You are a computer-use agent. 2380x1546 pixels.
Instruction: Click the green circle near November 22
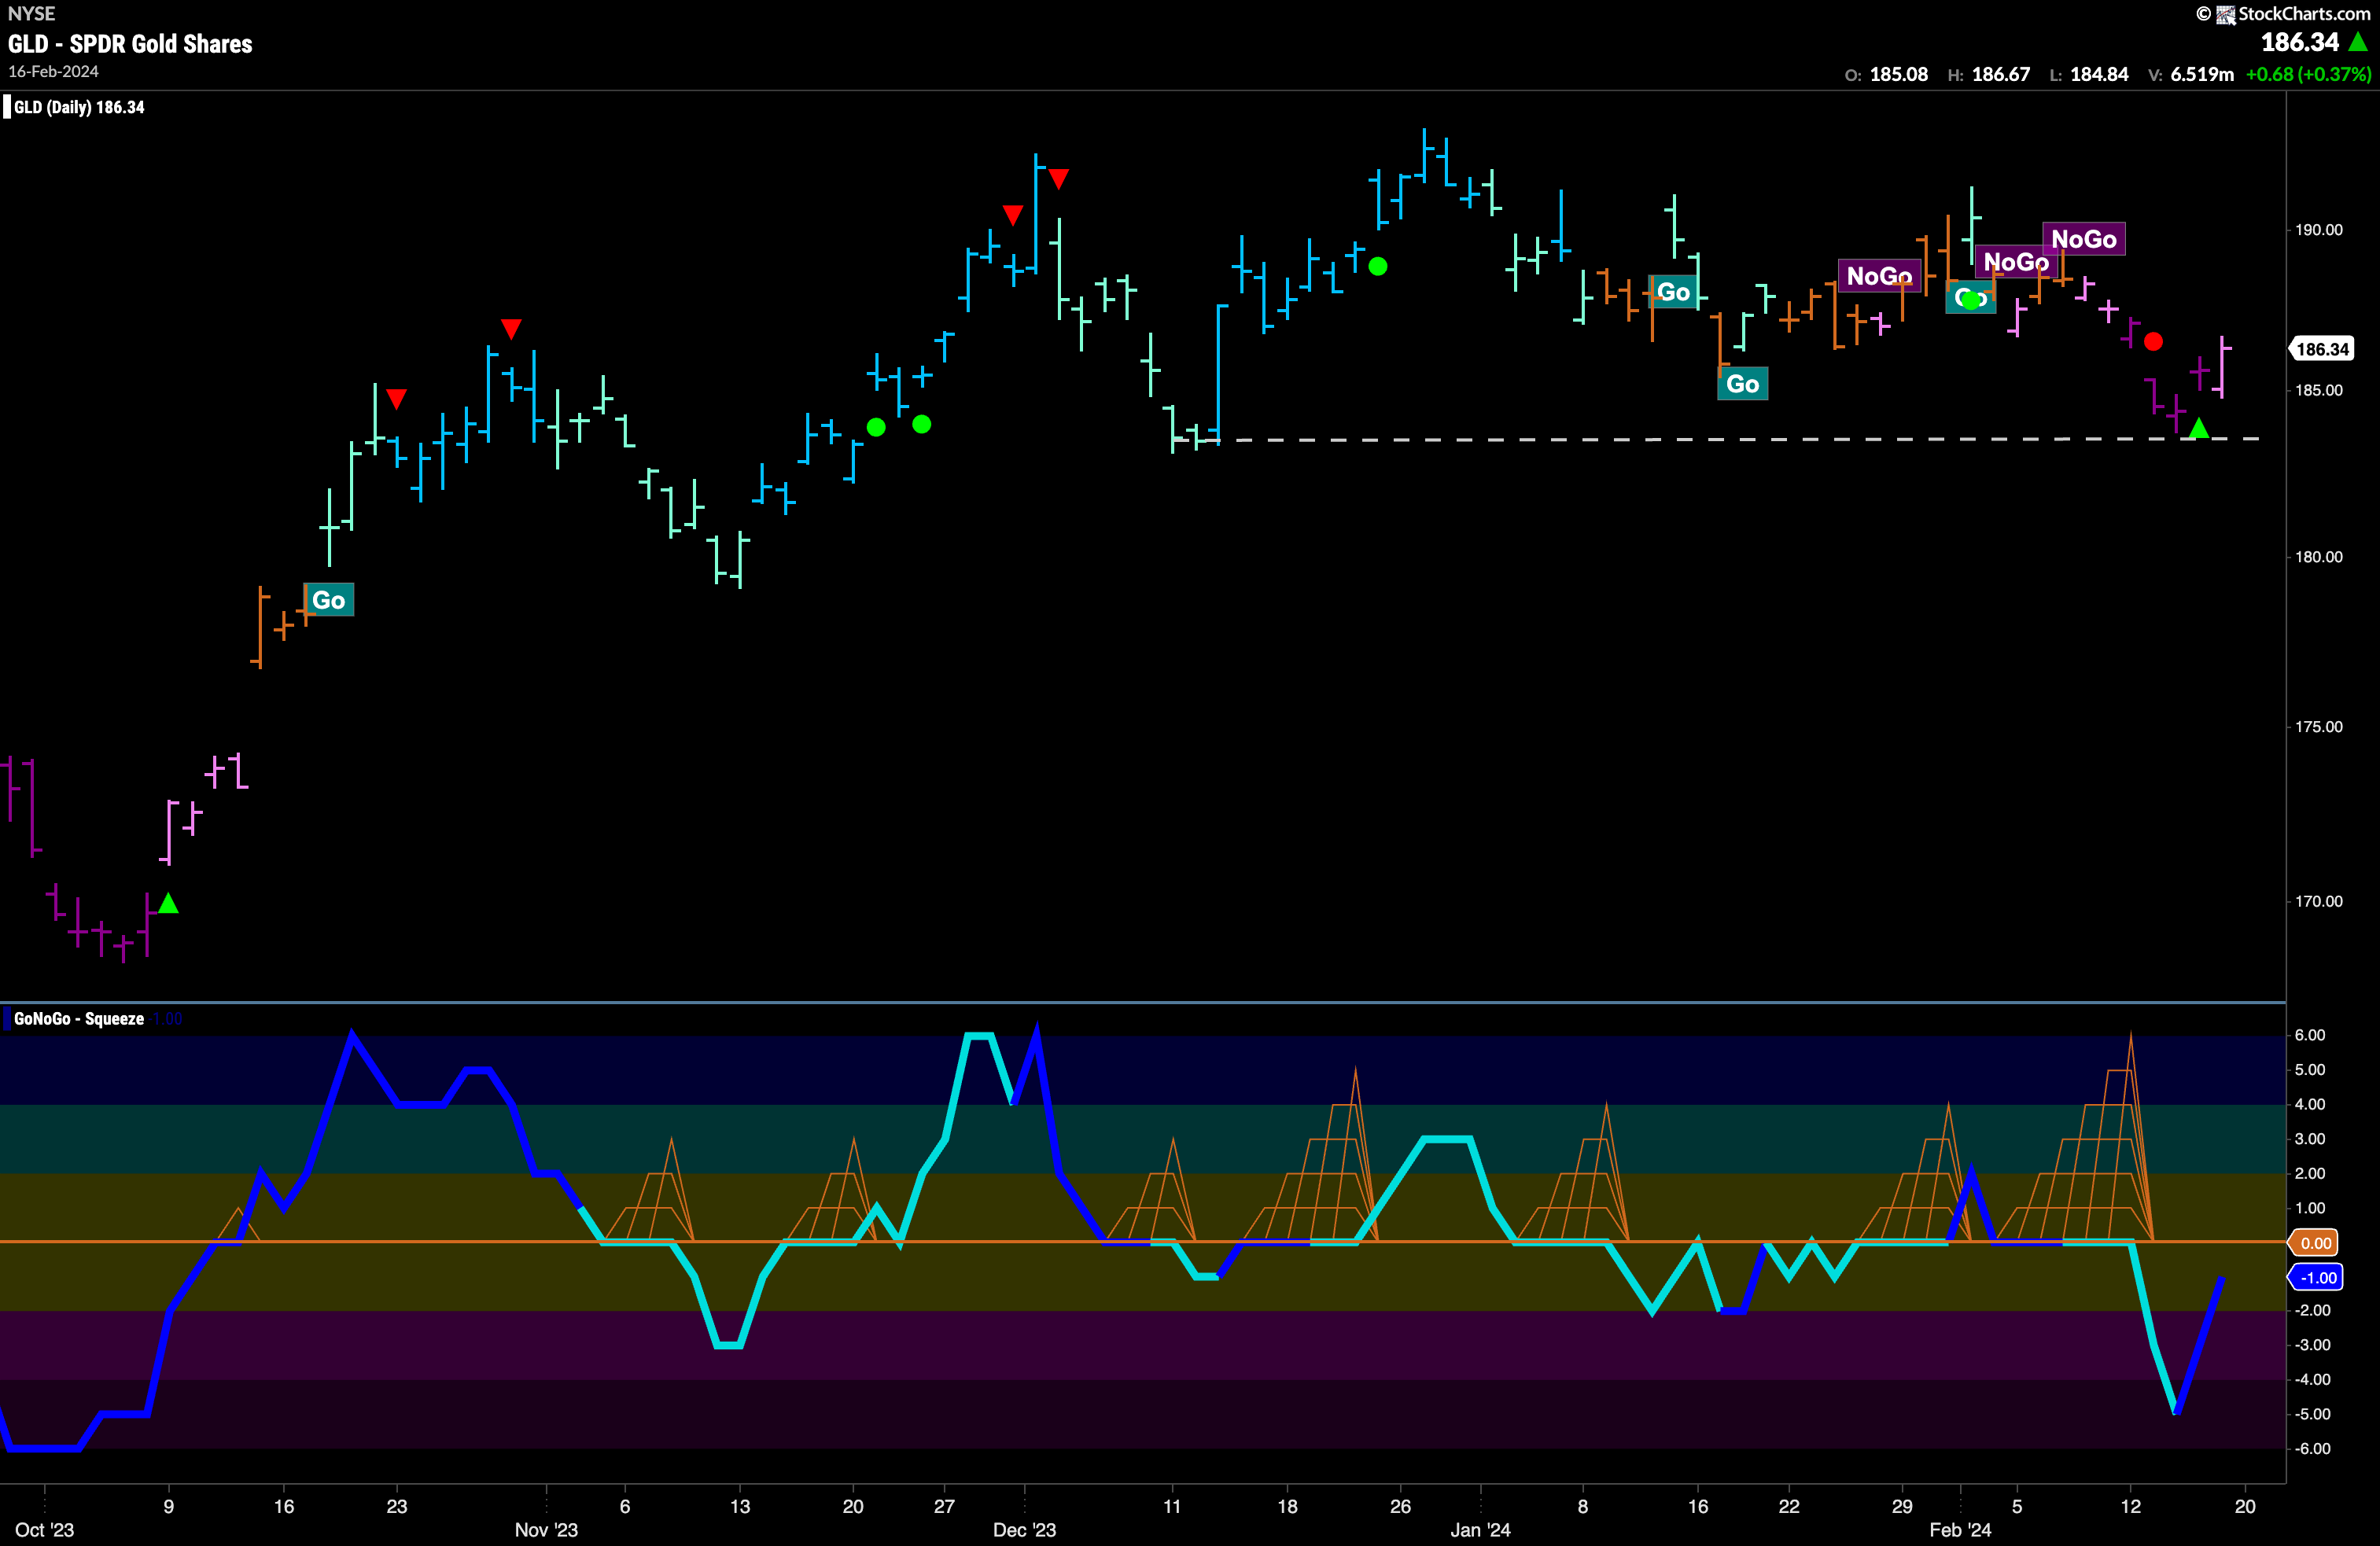click(x=876, y=427)
